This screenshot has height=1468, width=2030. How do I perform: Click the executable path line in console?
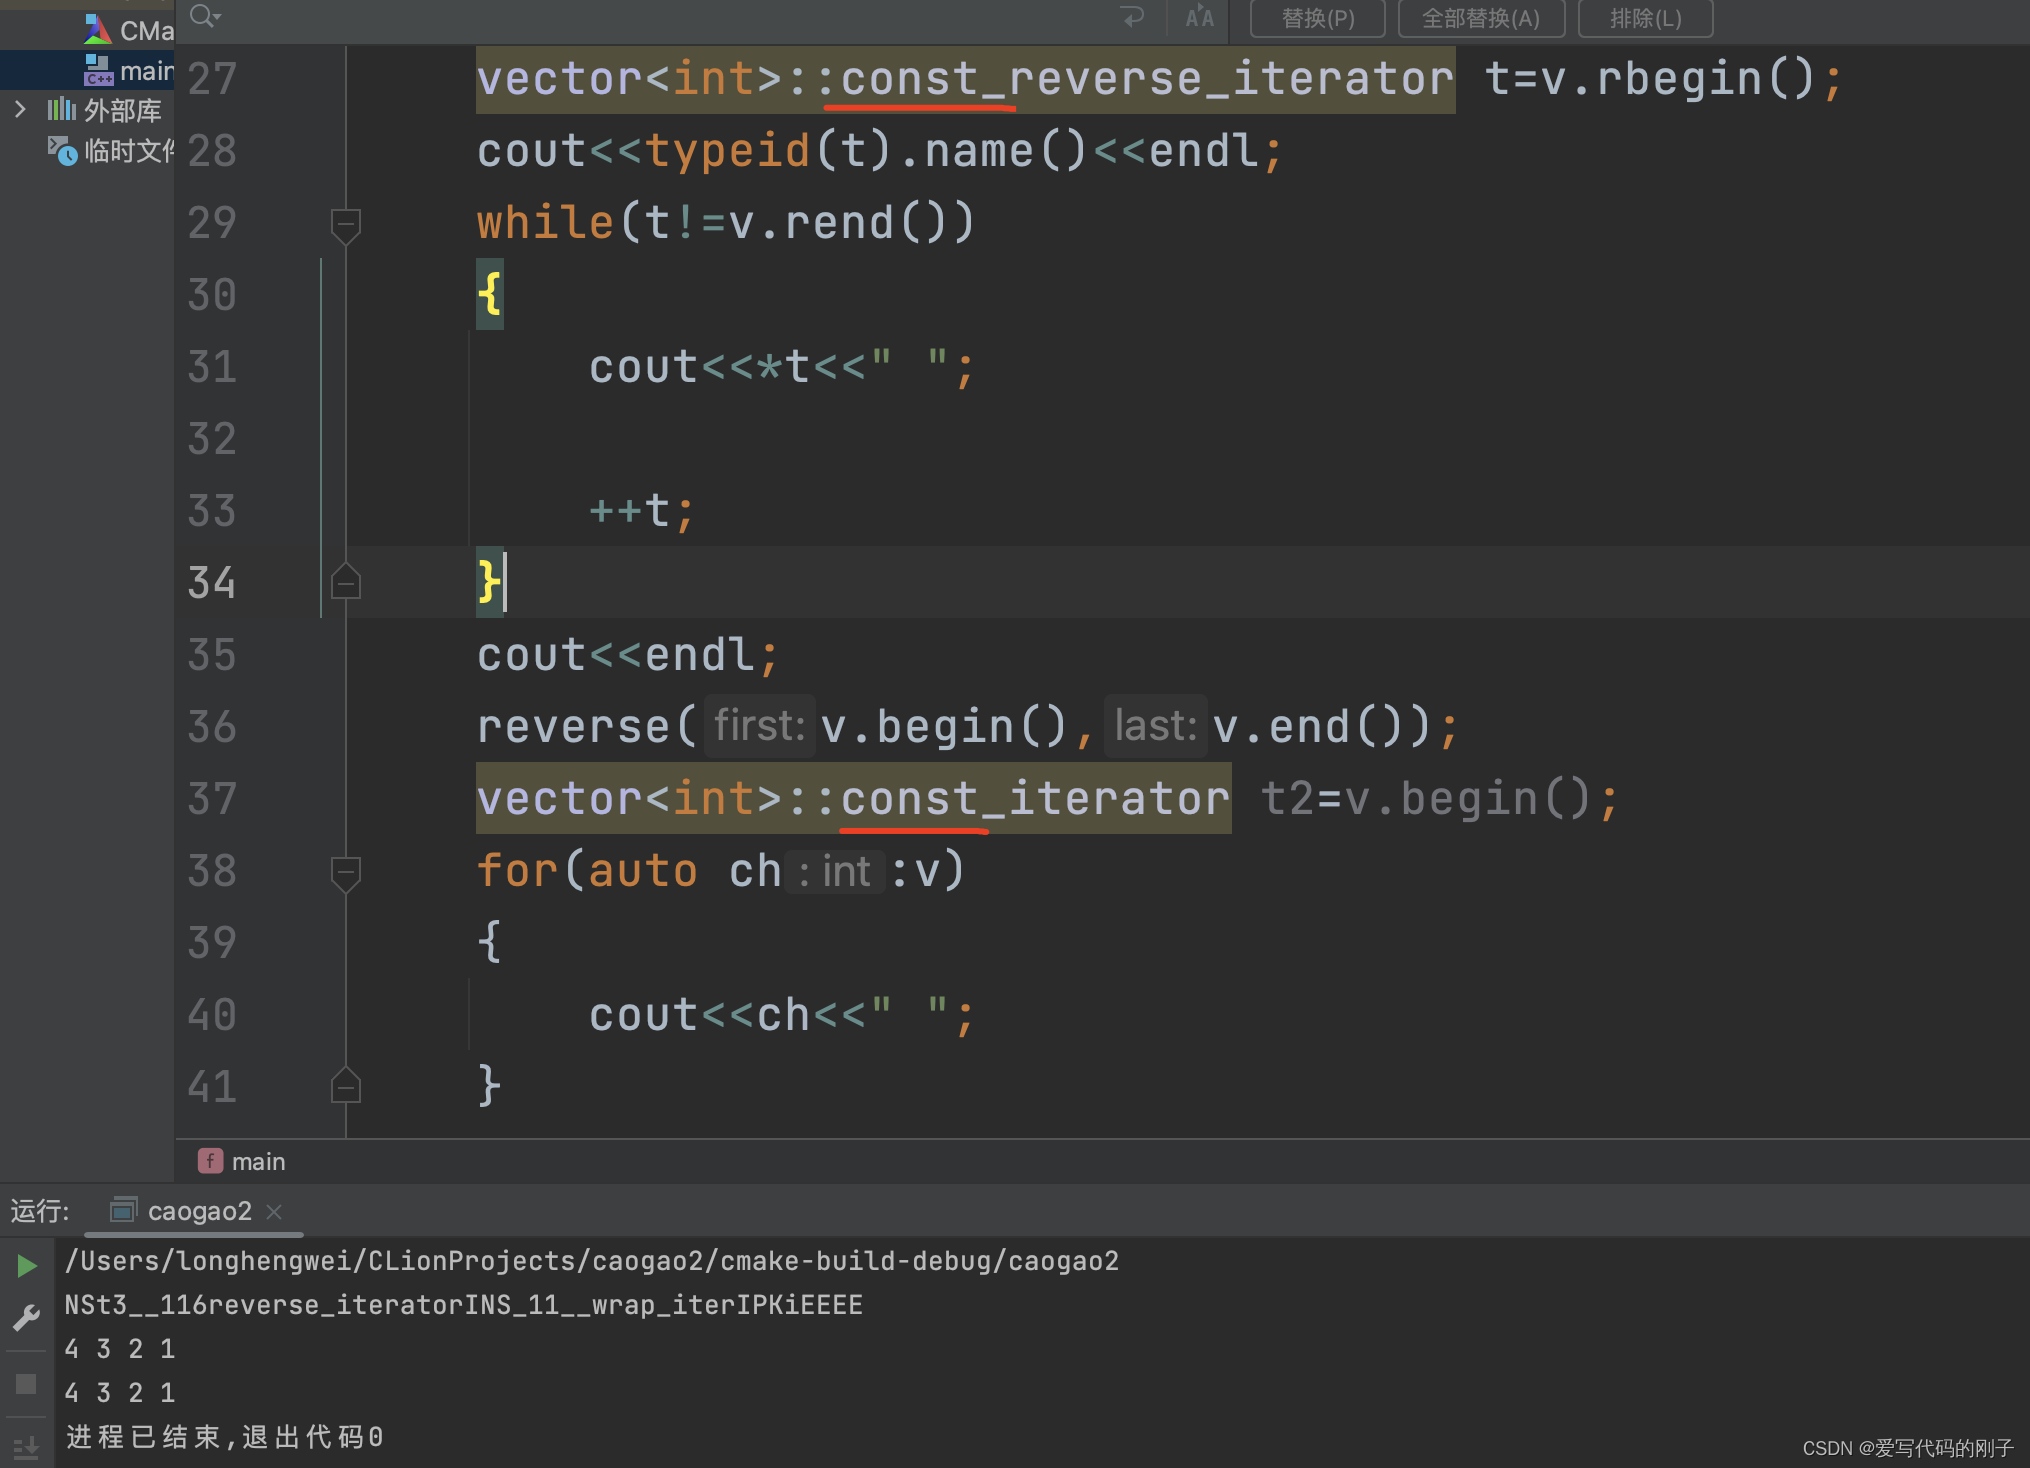click(592, 1261)
